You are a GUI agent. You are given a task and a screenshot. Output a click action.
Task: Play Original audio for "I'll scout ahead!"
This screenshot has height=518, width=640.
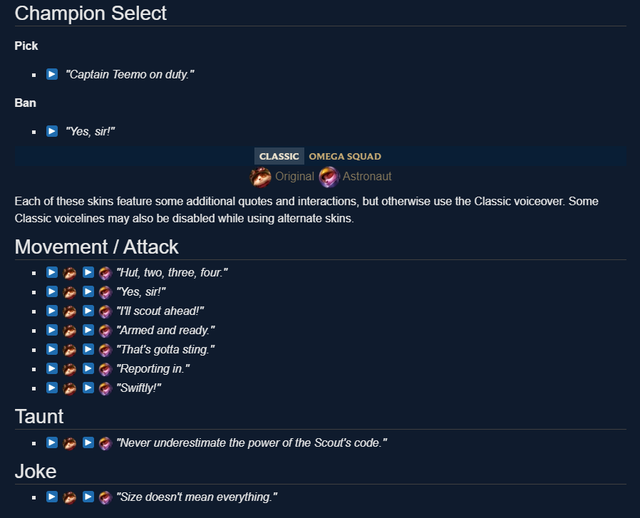pyautogui.click(x=52, y=310)
